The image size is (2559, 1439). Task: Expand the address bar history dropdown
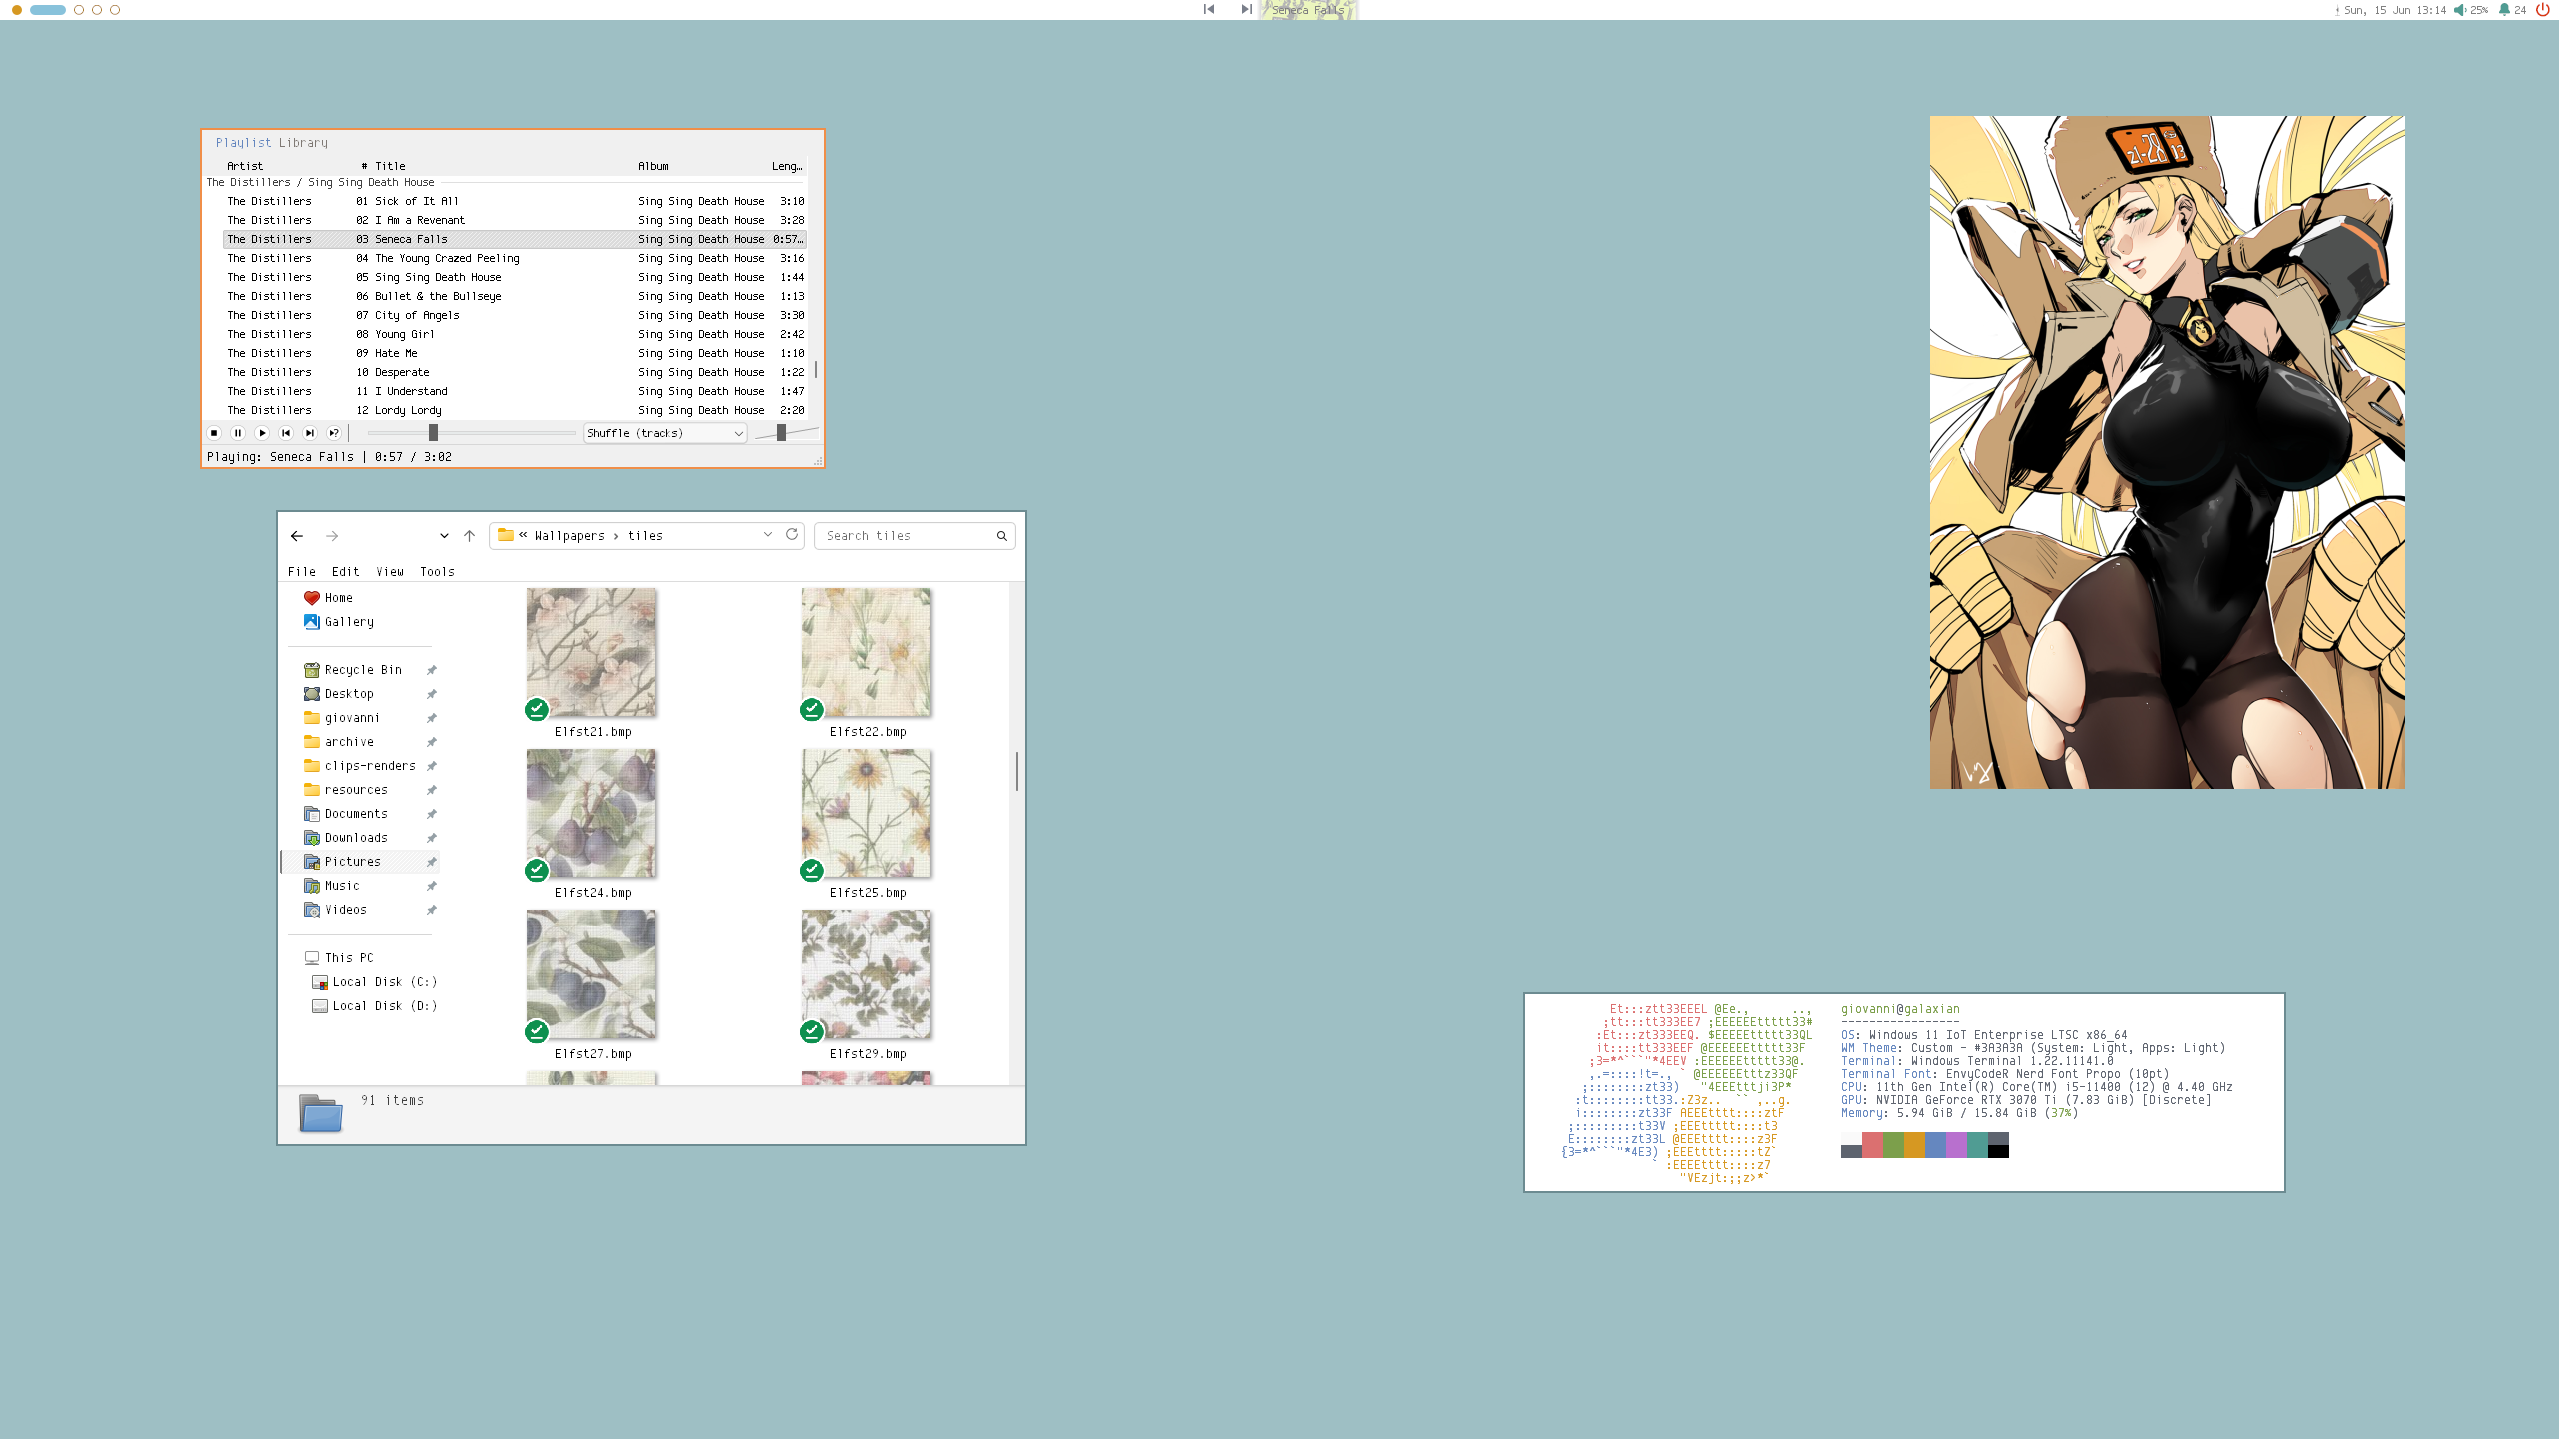[x=768, y=534]
